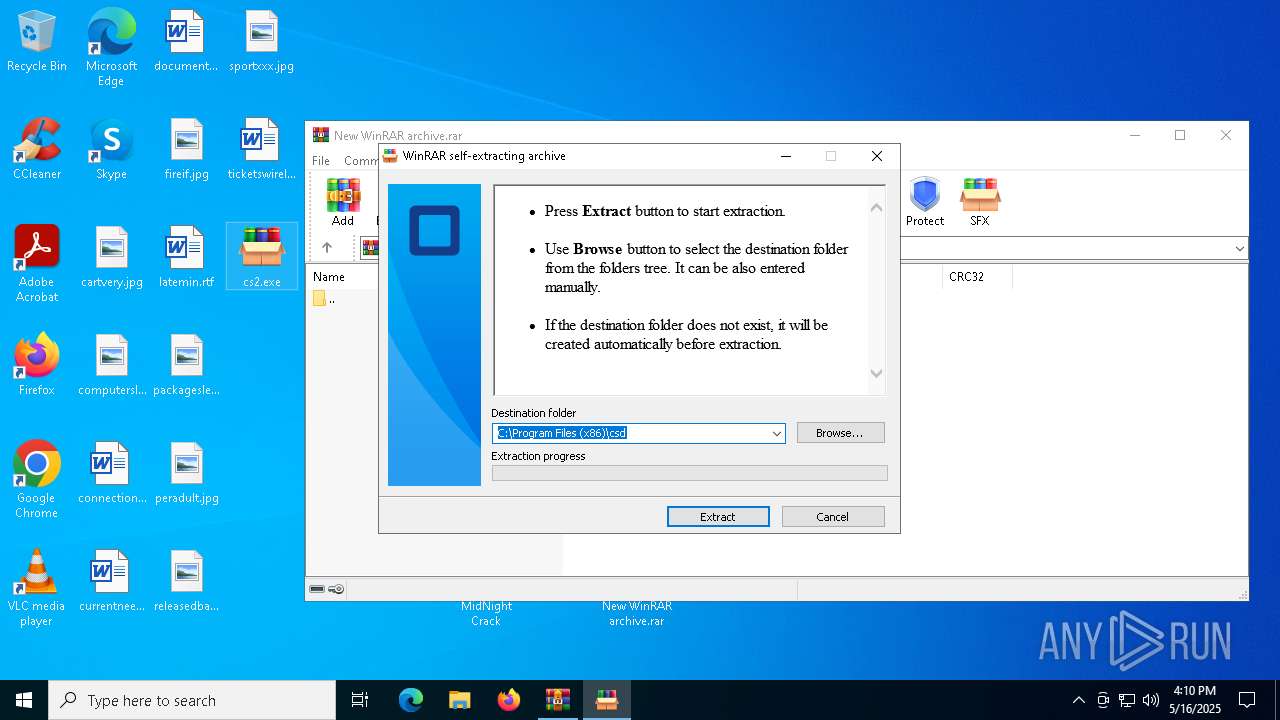The height and width of the screenshot is (720, 1280).
Task: Expand the Destination folder dropdown arrow
Action: [776, 433]
